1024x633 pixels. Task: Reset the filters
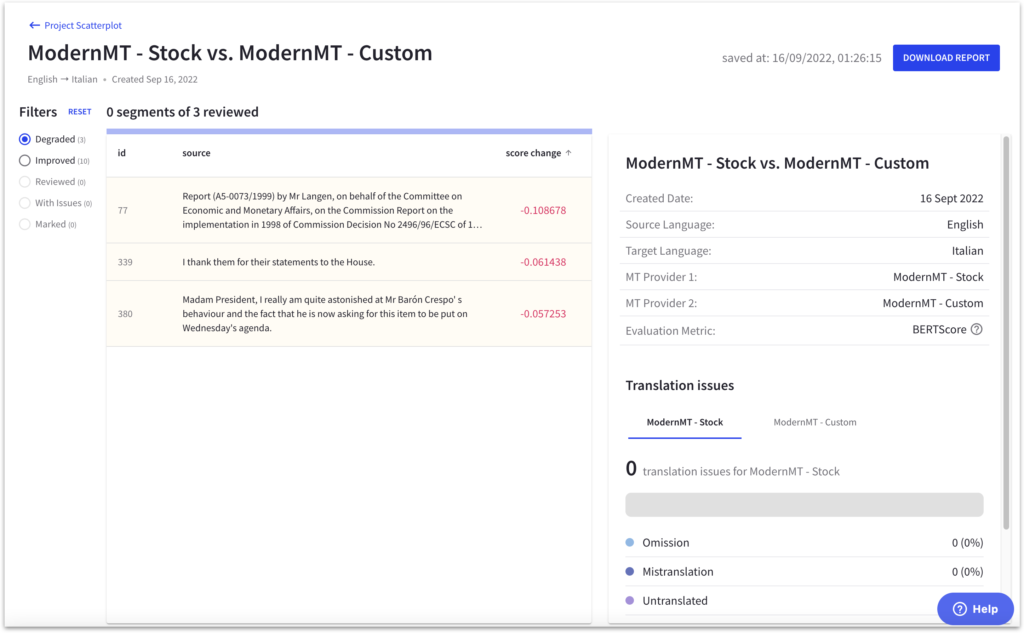coord(80,112)
